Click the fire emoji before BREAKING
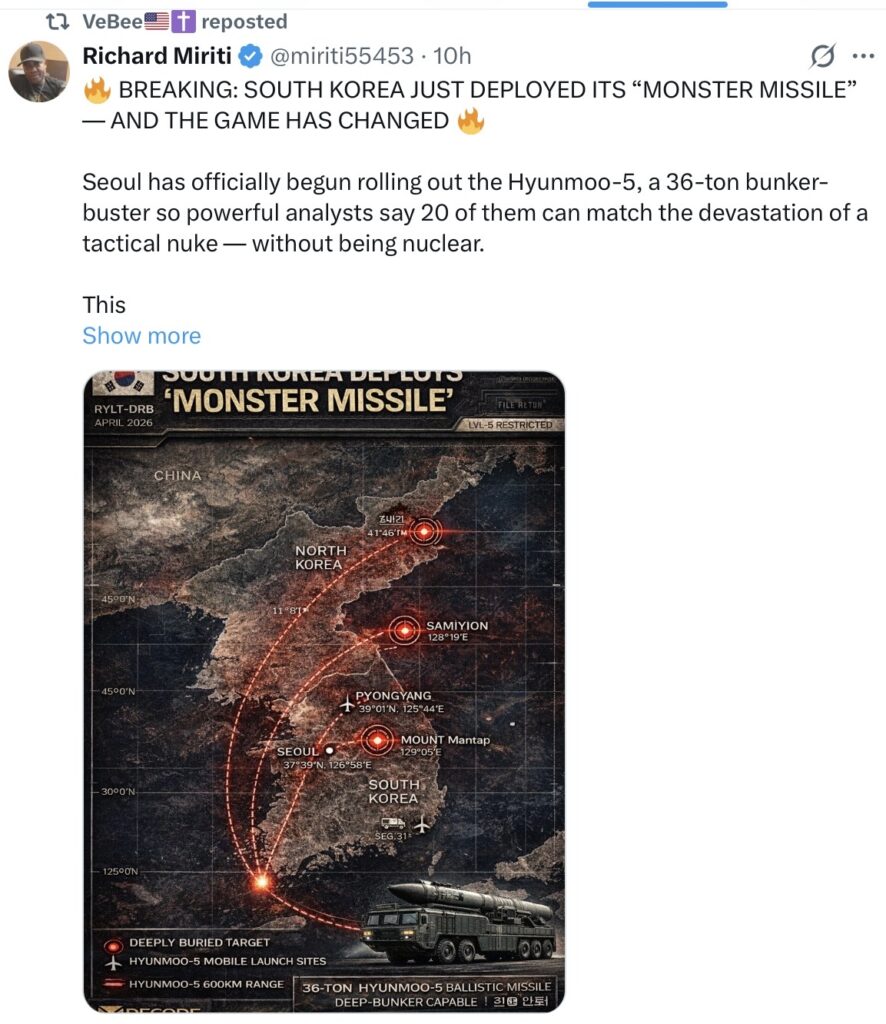The image size is (886, 1024). coord(97,90)
